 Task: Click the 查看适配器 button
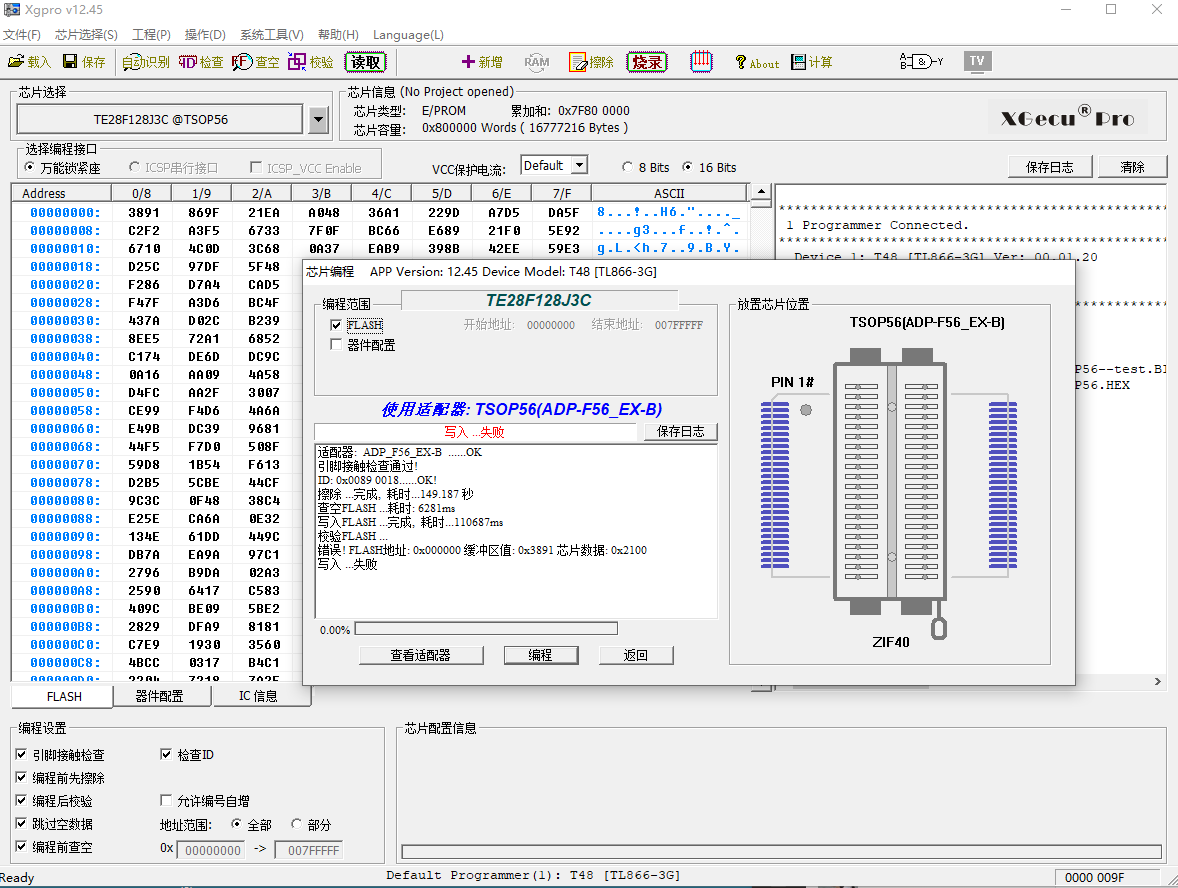[x=421, y=655]
